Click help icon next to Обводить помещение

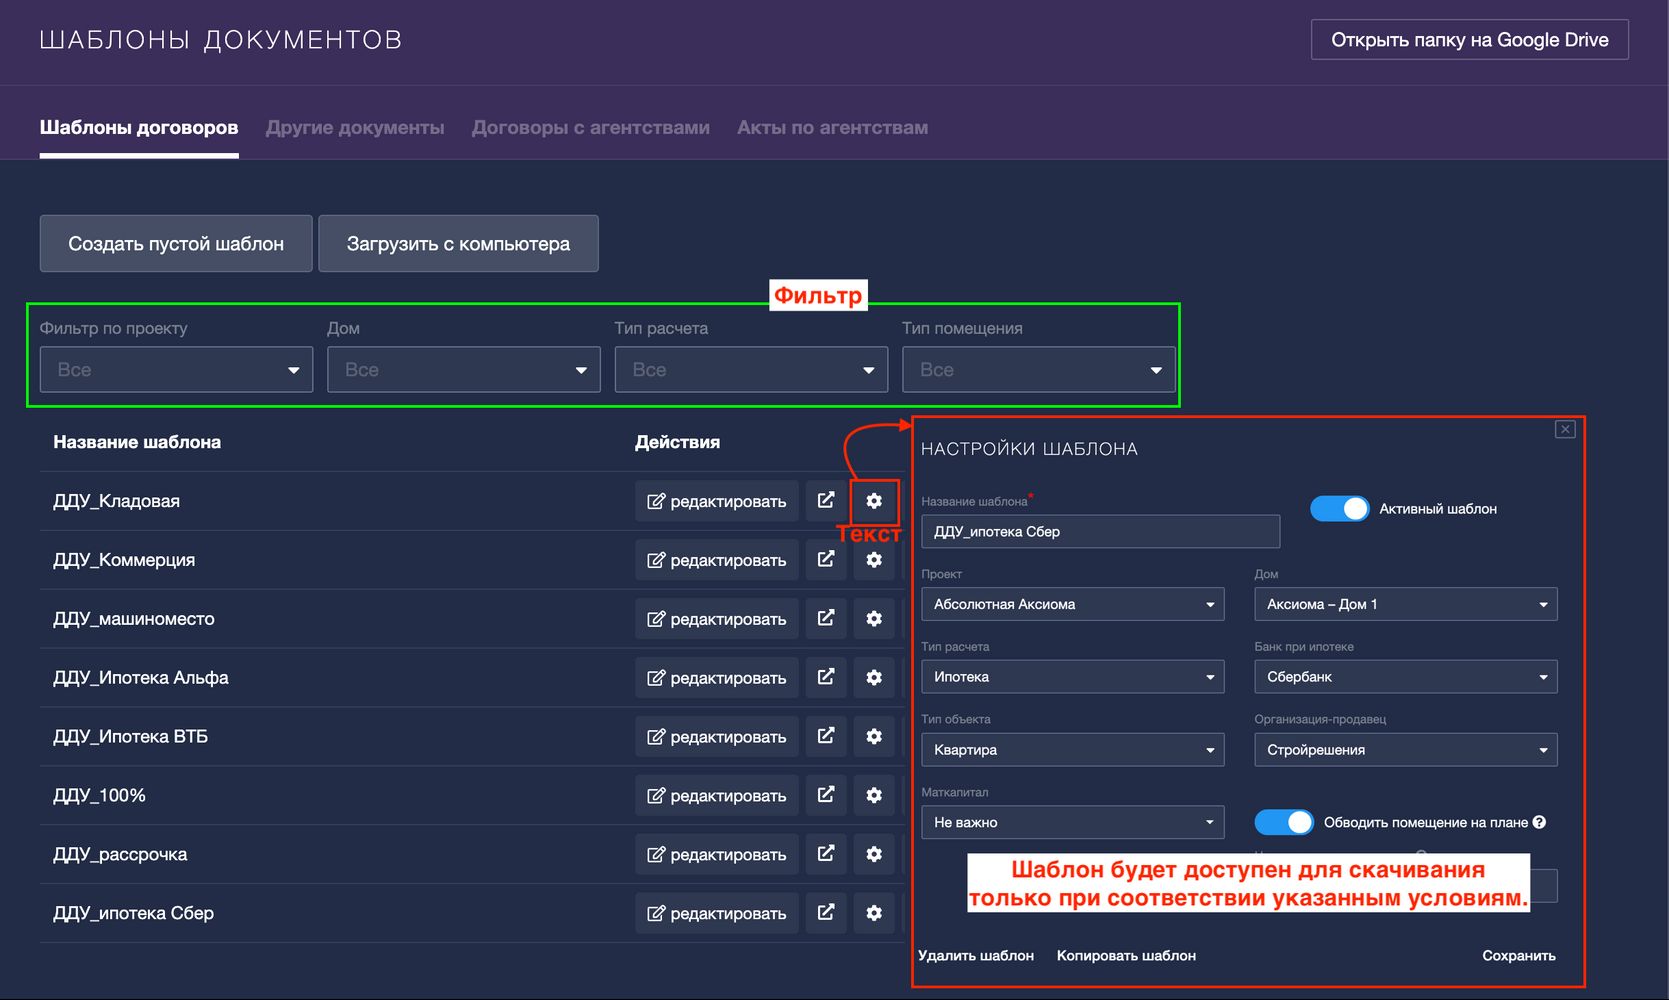(1539, 822)
